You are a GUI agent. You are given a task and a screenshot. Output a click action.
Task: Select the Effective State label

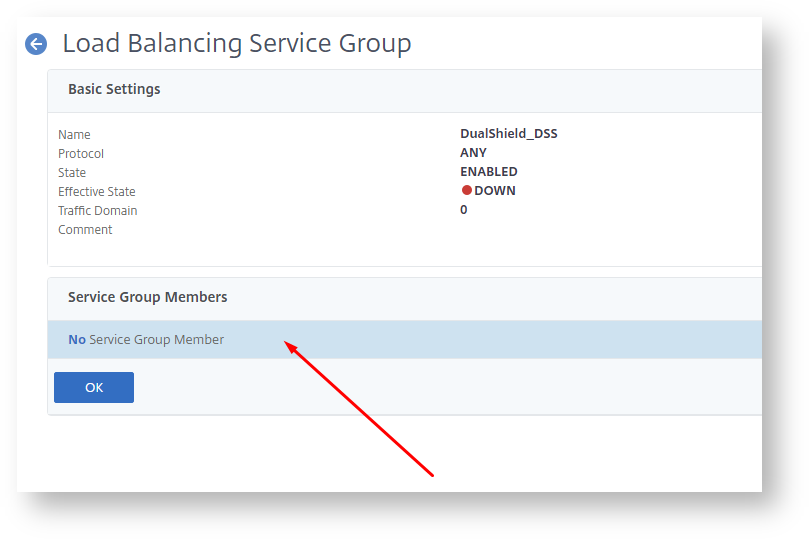[x=96, y=192]
